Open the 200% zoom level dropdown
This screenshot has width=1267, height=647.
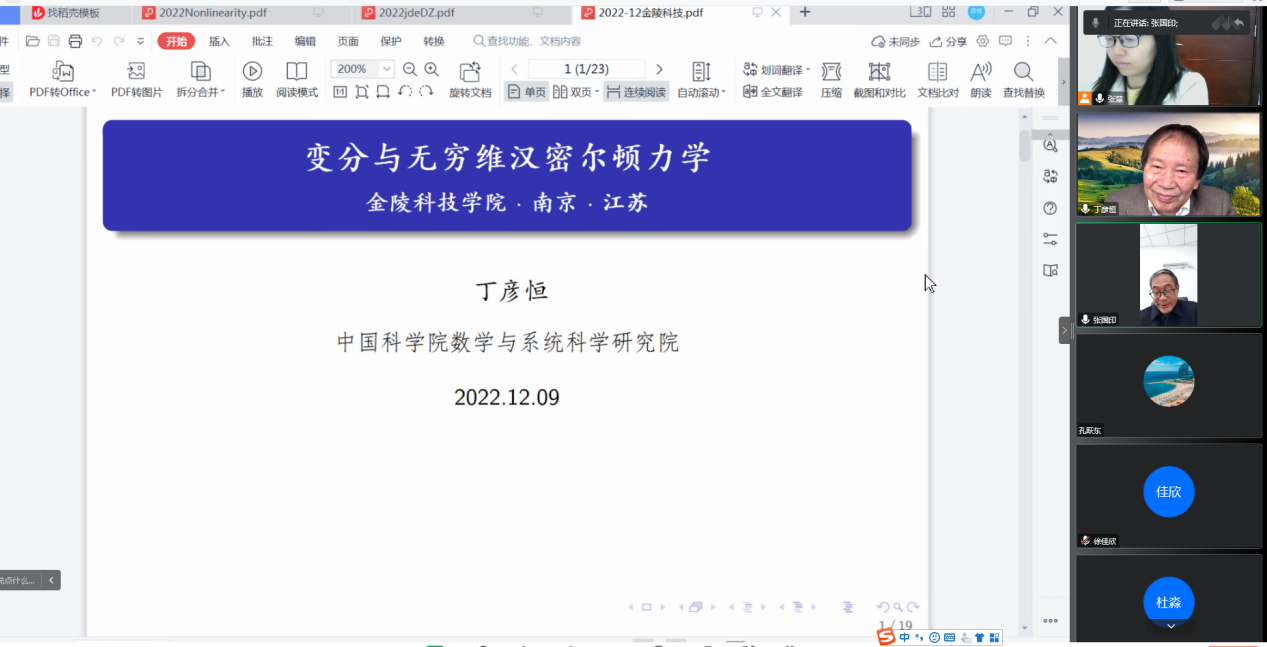pos(387,69)
